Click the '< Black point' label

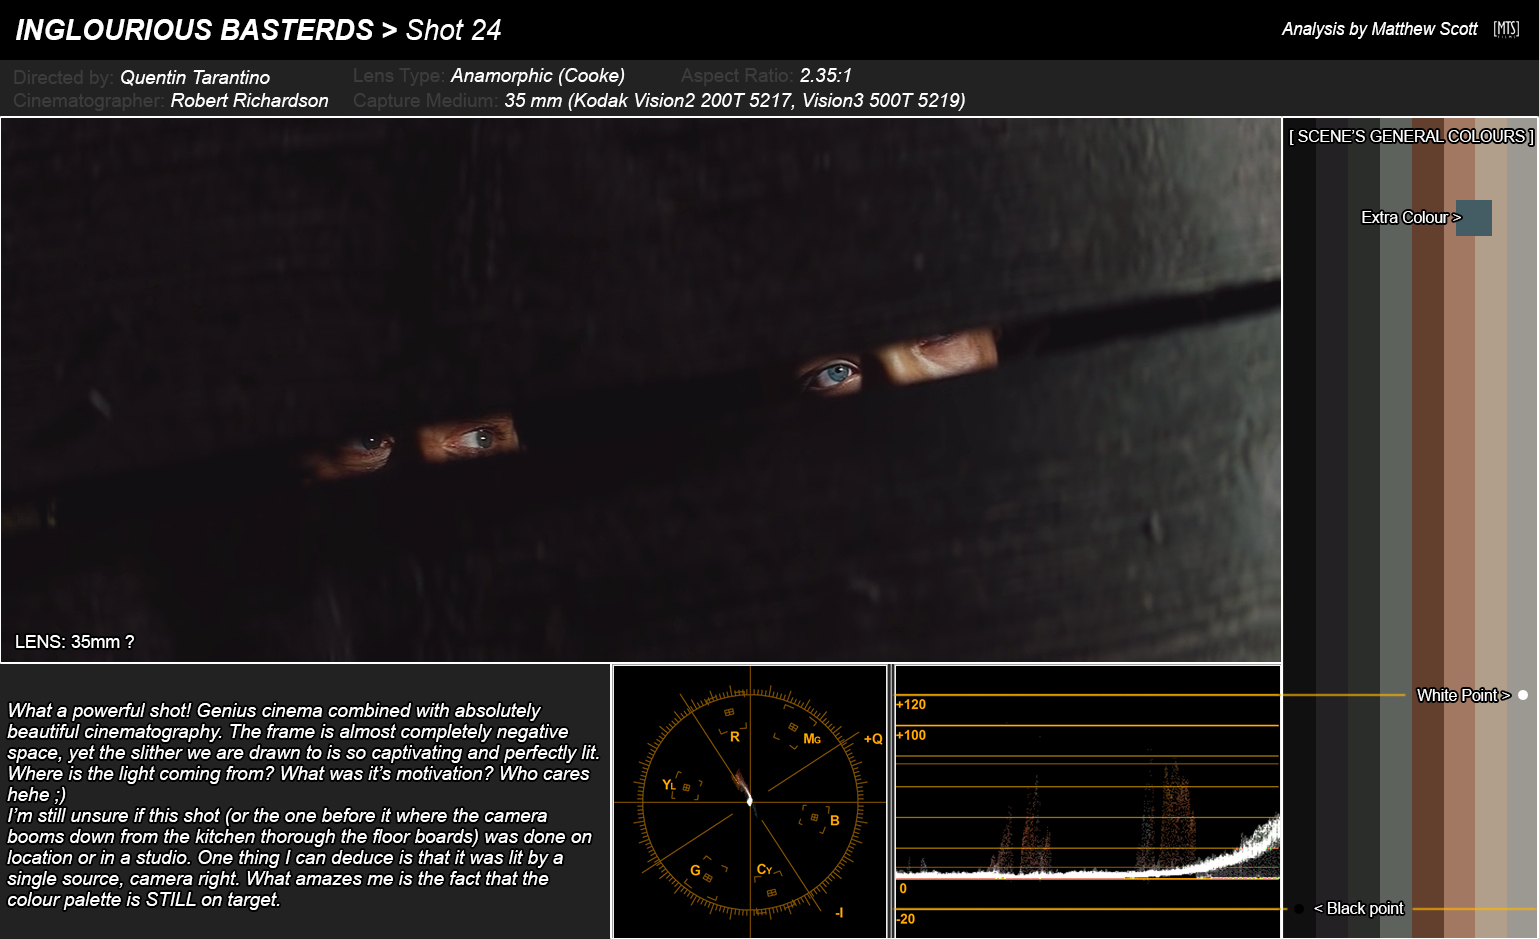coord(1359,908)
